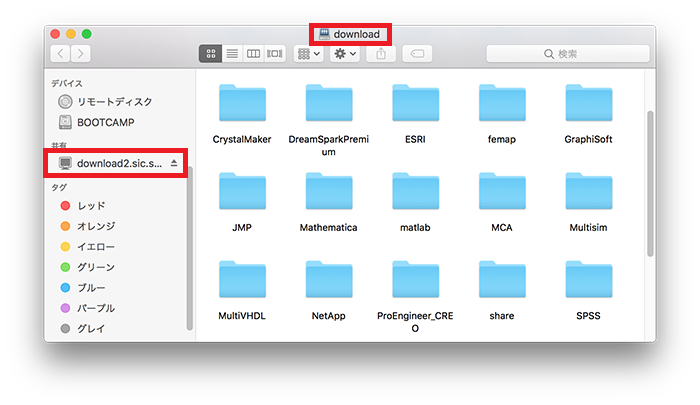Open download2.sic.s... shared server
The width and height of the screenshot is (700, 405).
(110, 163)
